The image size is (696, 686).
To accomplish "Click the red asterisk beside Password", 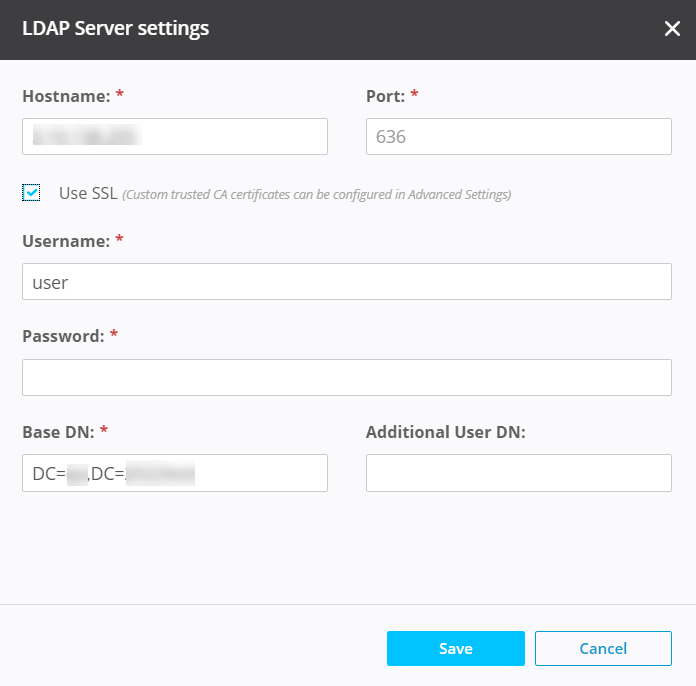I will point(114,336).
